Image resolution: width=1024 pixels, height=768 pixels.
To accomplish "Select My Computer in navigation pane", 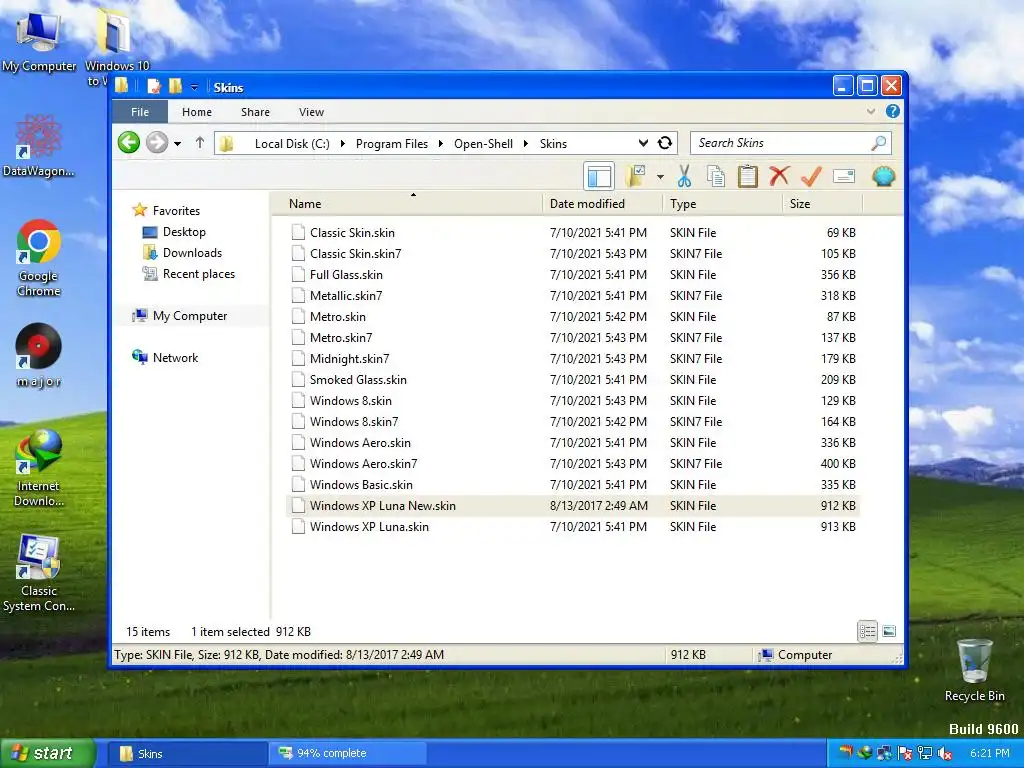I will 189,315.
